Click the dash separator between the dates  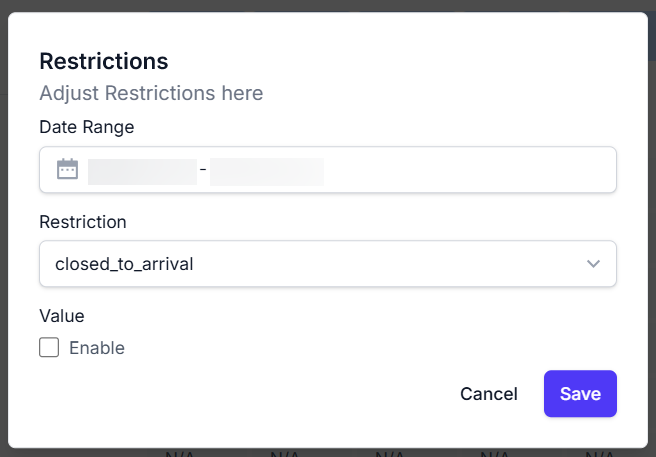[203, 170]
